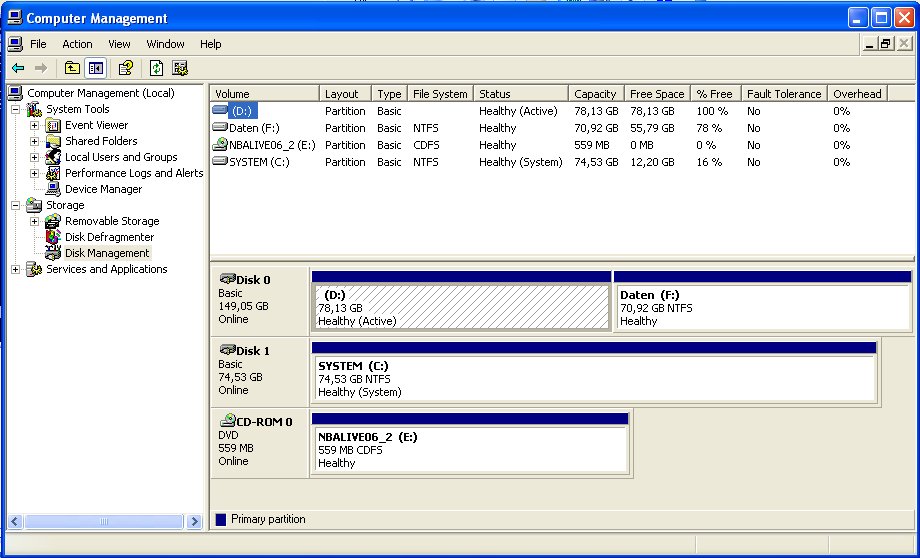
Task: Click the 16 % free value
Action: [x=709, y=162]
